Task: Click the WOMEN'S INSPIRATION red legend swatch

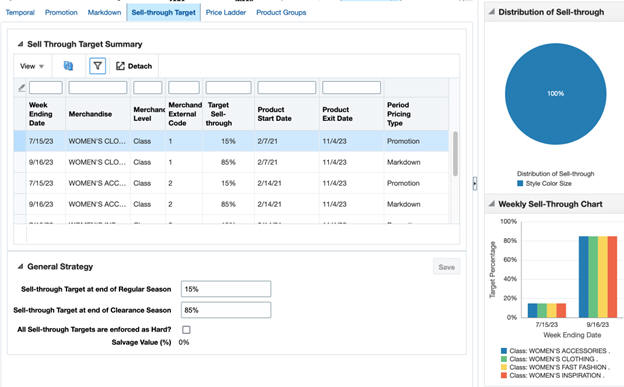Action: click(504, 375)
